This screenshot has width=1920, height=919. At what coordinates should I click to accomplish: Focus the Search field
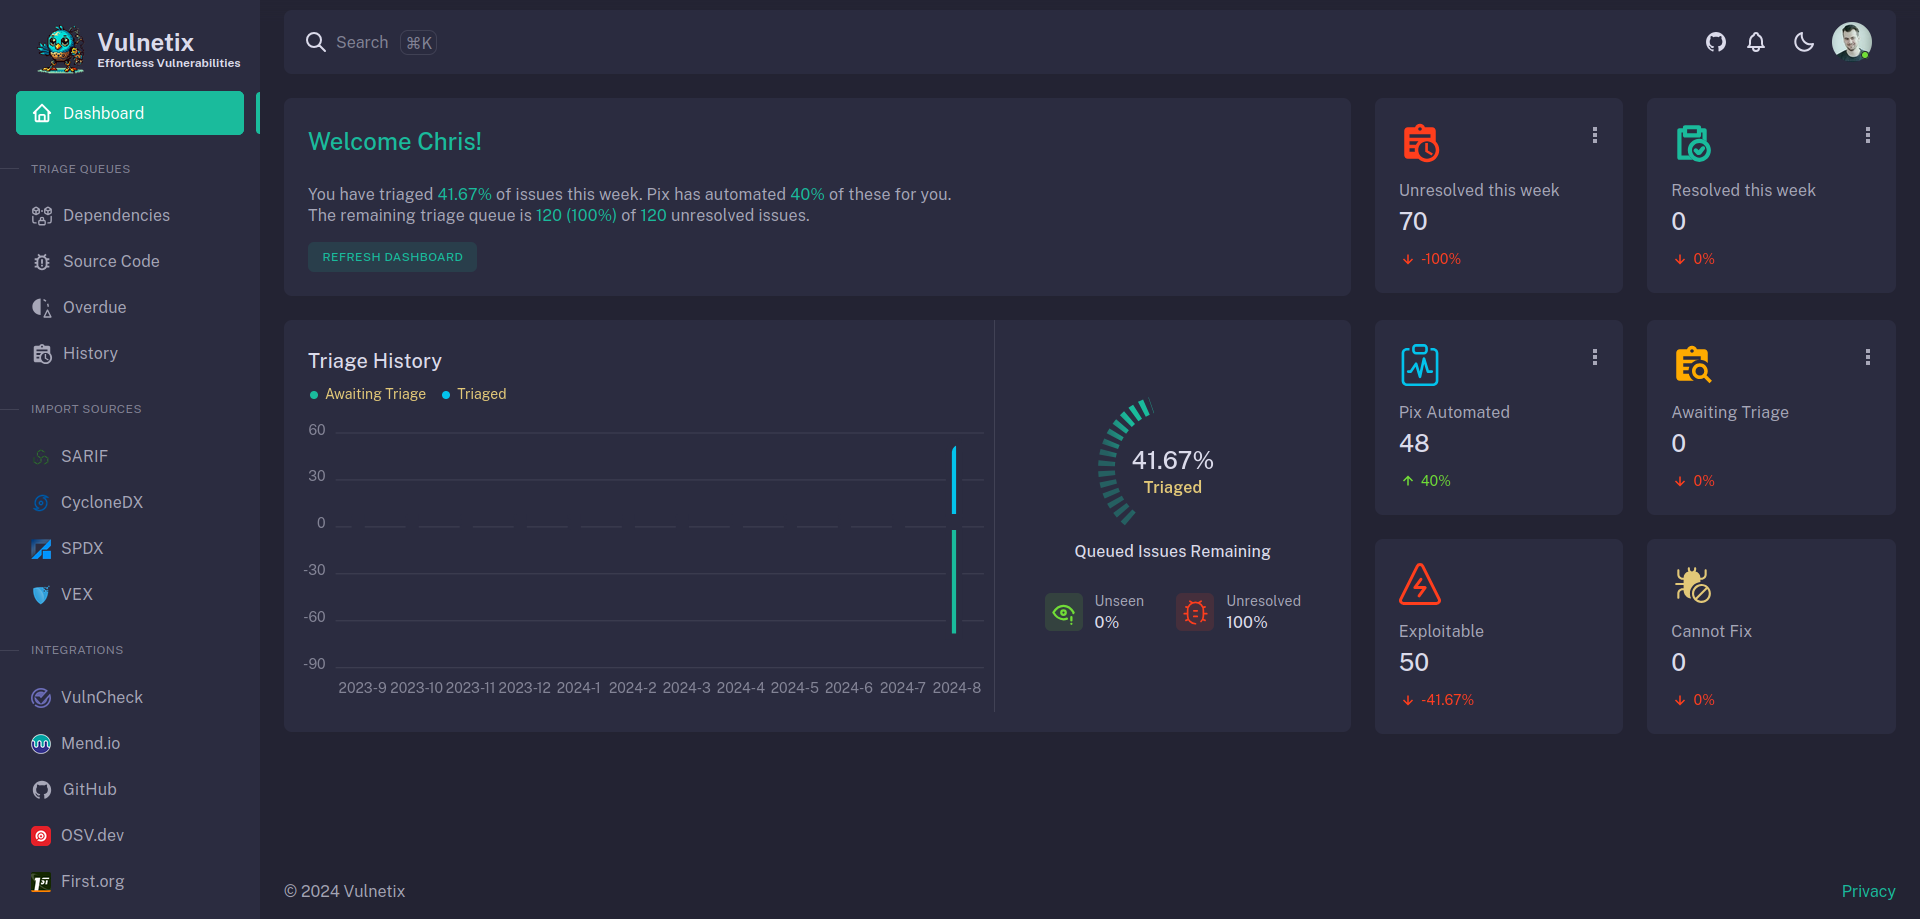click(x=362, y=42)
